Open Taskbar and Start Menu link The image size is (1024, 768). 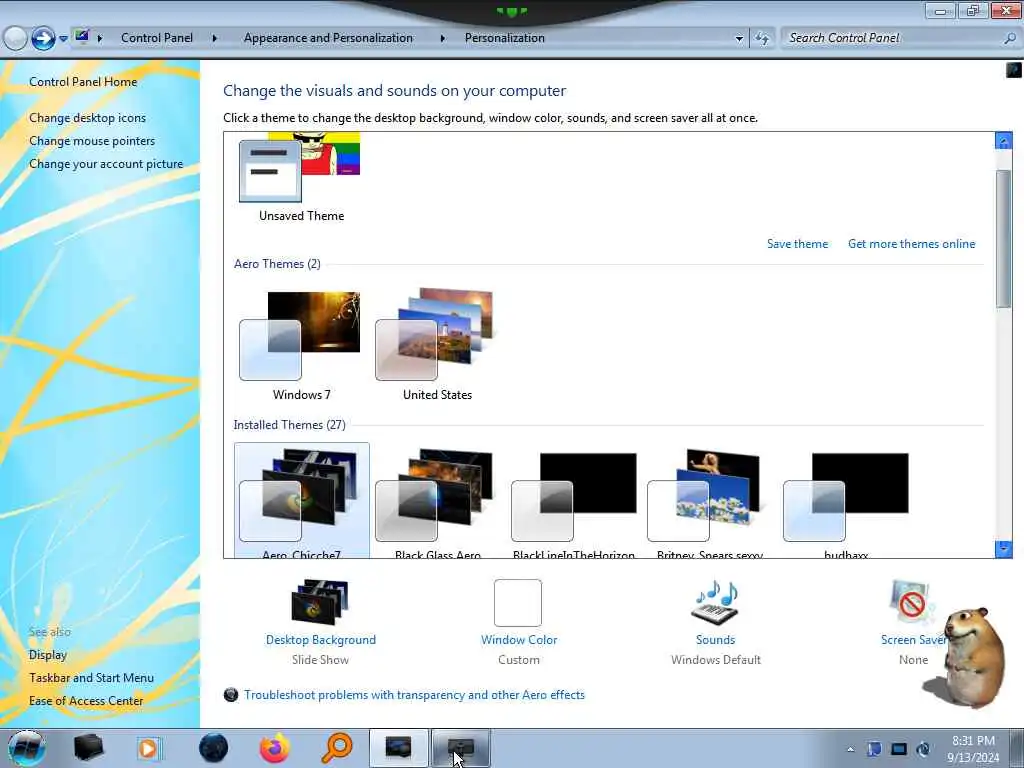91,677
